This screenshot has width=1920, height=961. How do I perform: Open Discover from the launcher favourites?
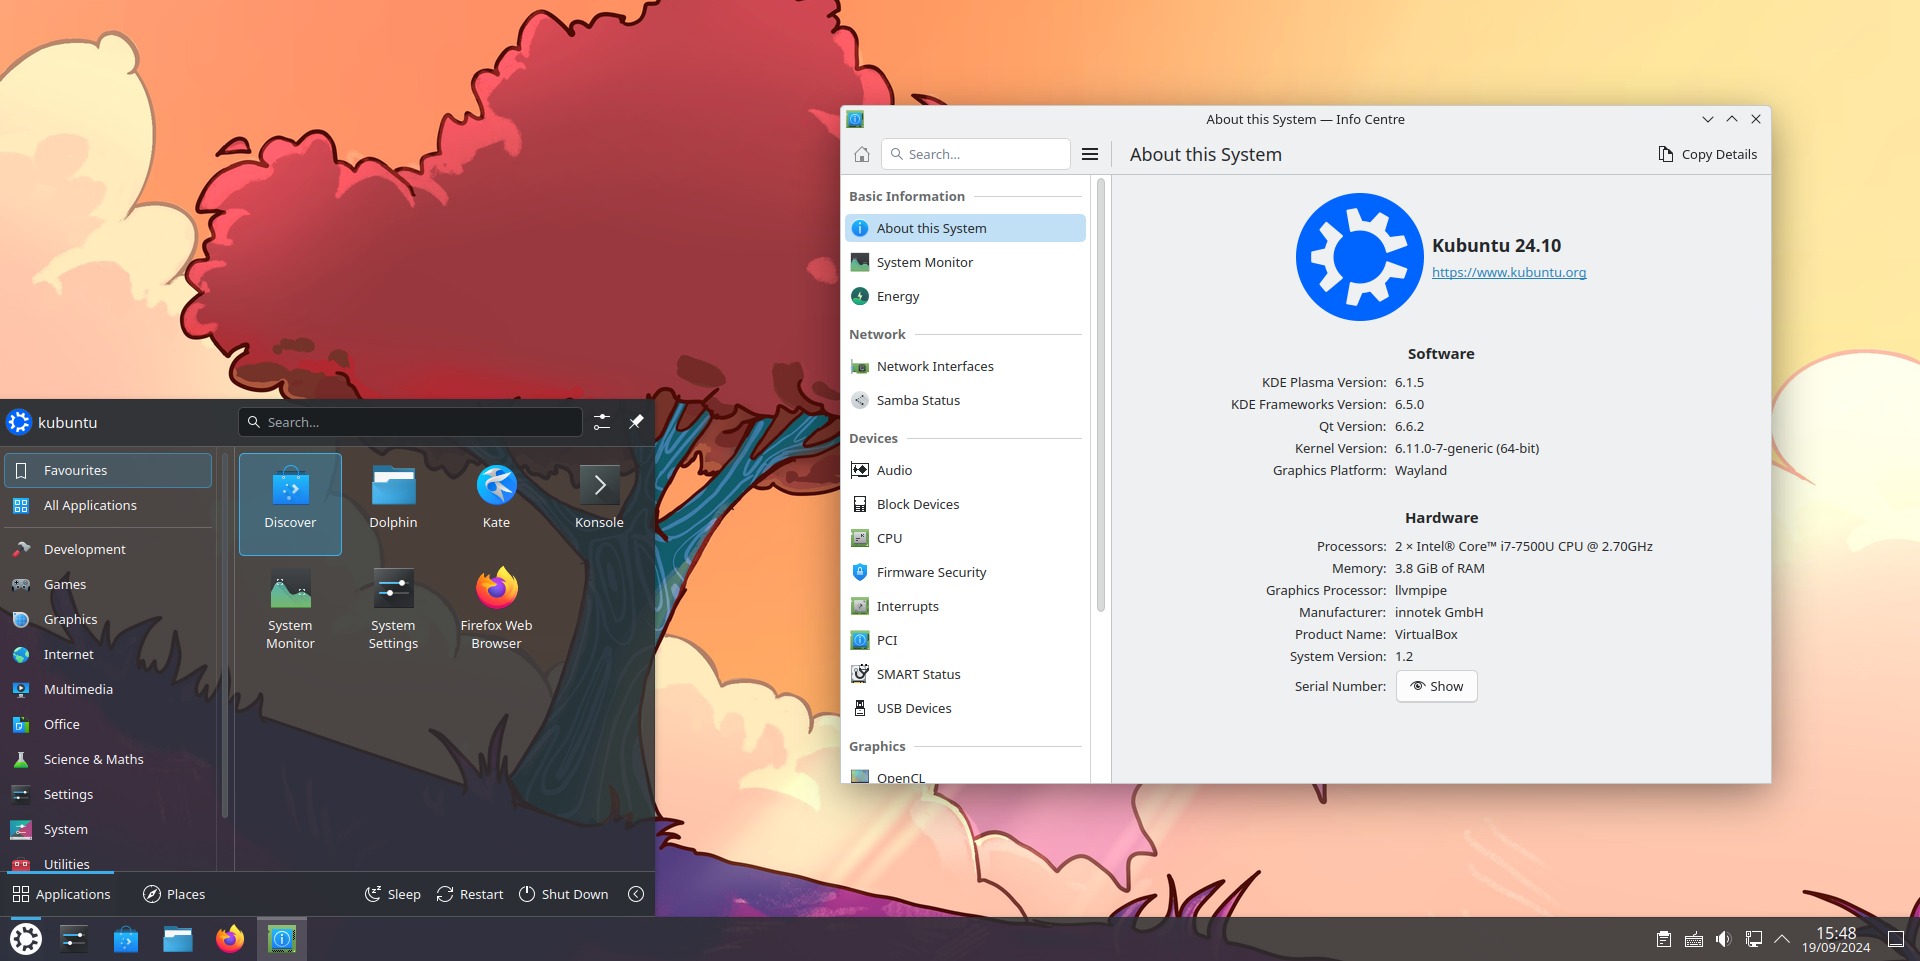click(290, 503)
